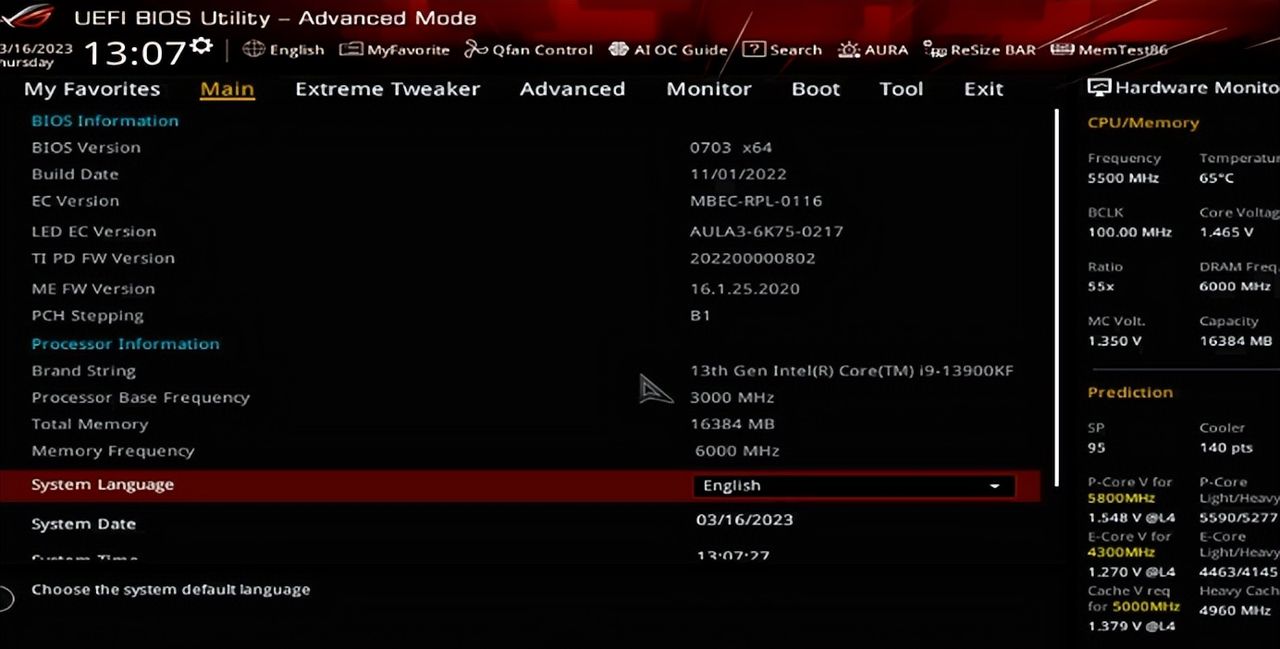Open the Monitor tab

709,89
